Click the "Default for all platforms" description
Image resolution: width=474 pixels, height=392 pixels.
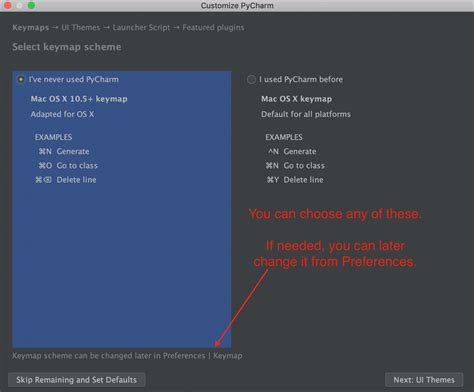[306, 114]
